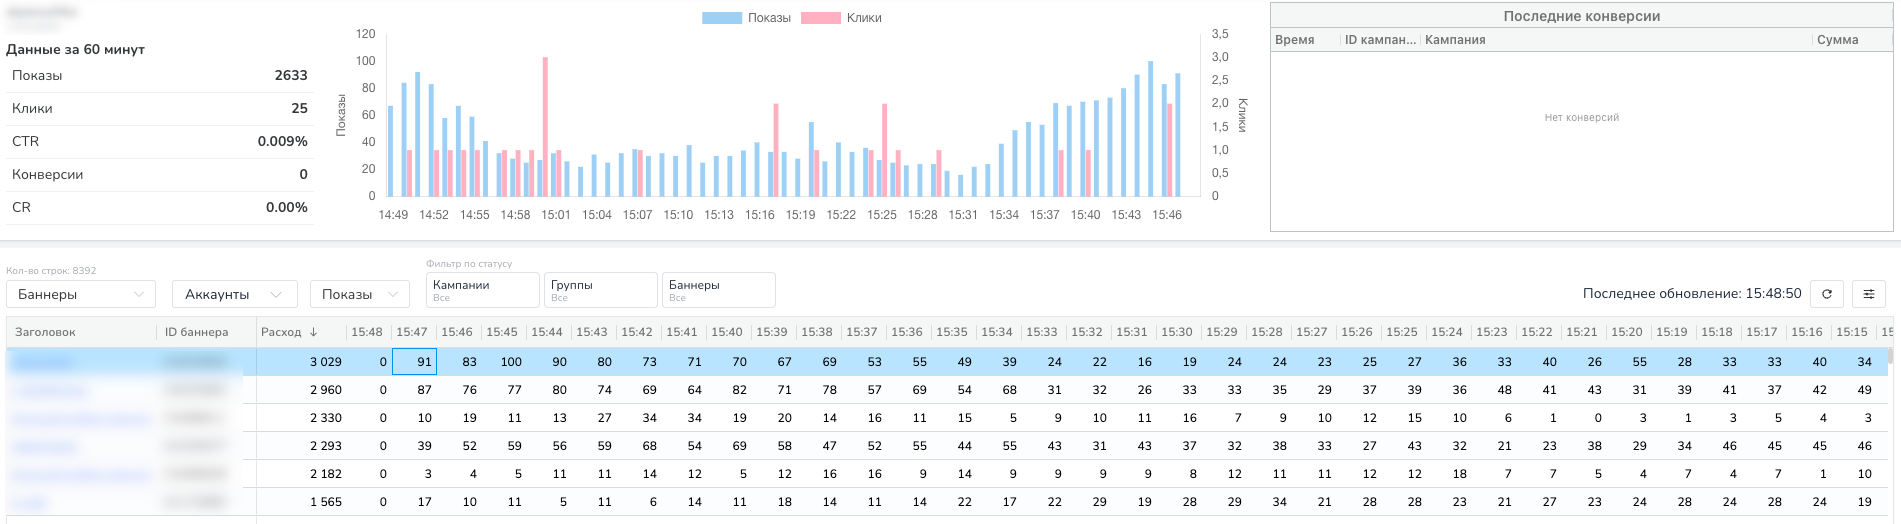Open table settings via sliders icon
Screen dimensions: 1901x524
tap(1869, 293)
